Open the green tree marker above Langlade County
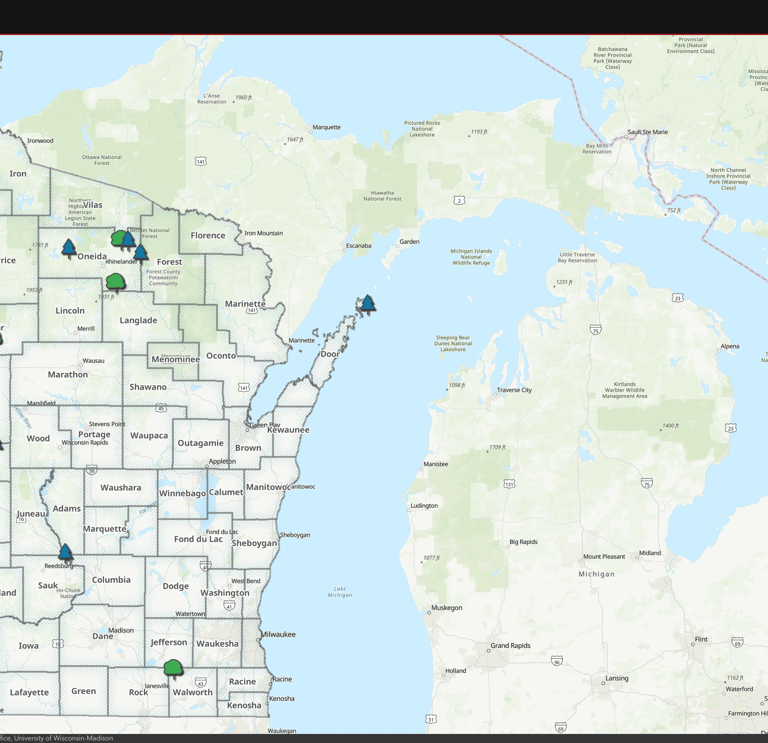Screen dimensions: 768x743 tap(116, 283)
